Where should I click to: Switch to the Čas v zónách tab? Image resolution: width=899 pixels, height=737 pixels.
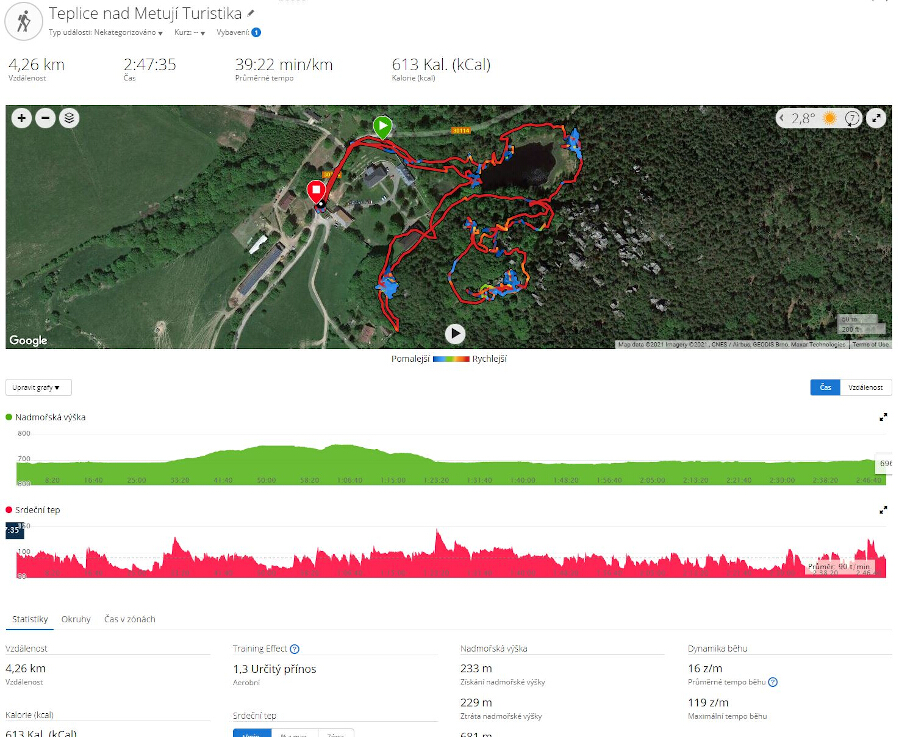tap(130, 619)
